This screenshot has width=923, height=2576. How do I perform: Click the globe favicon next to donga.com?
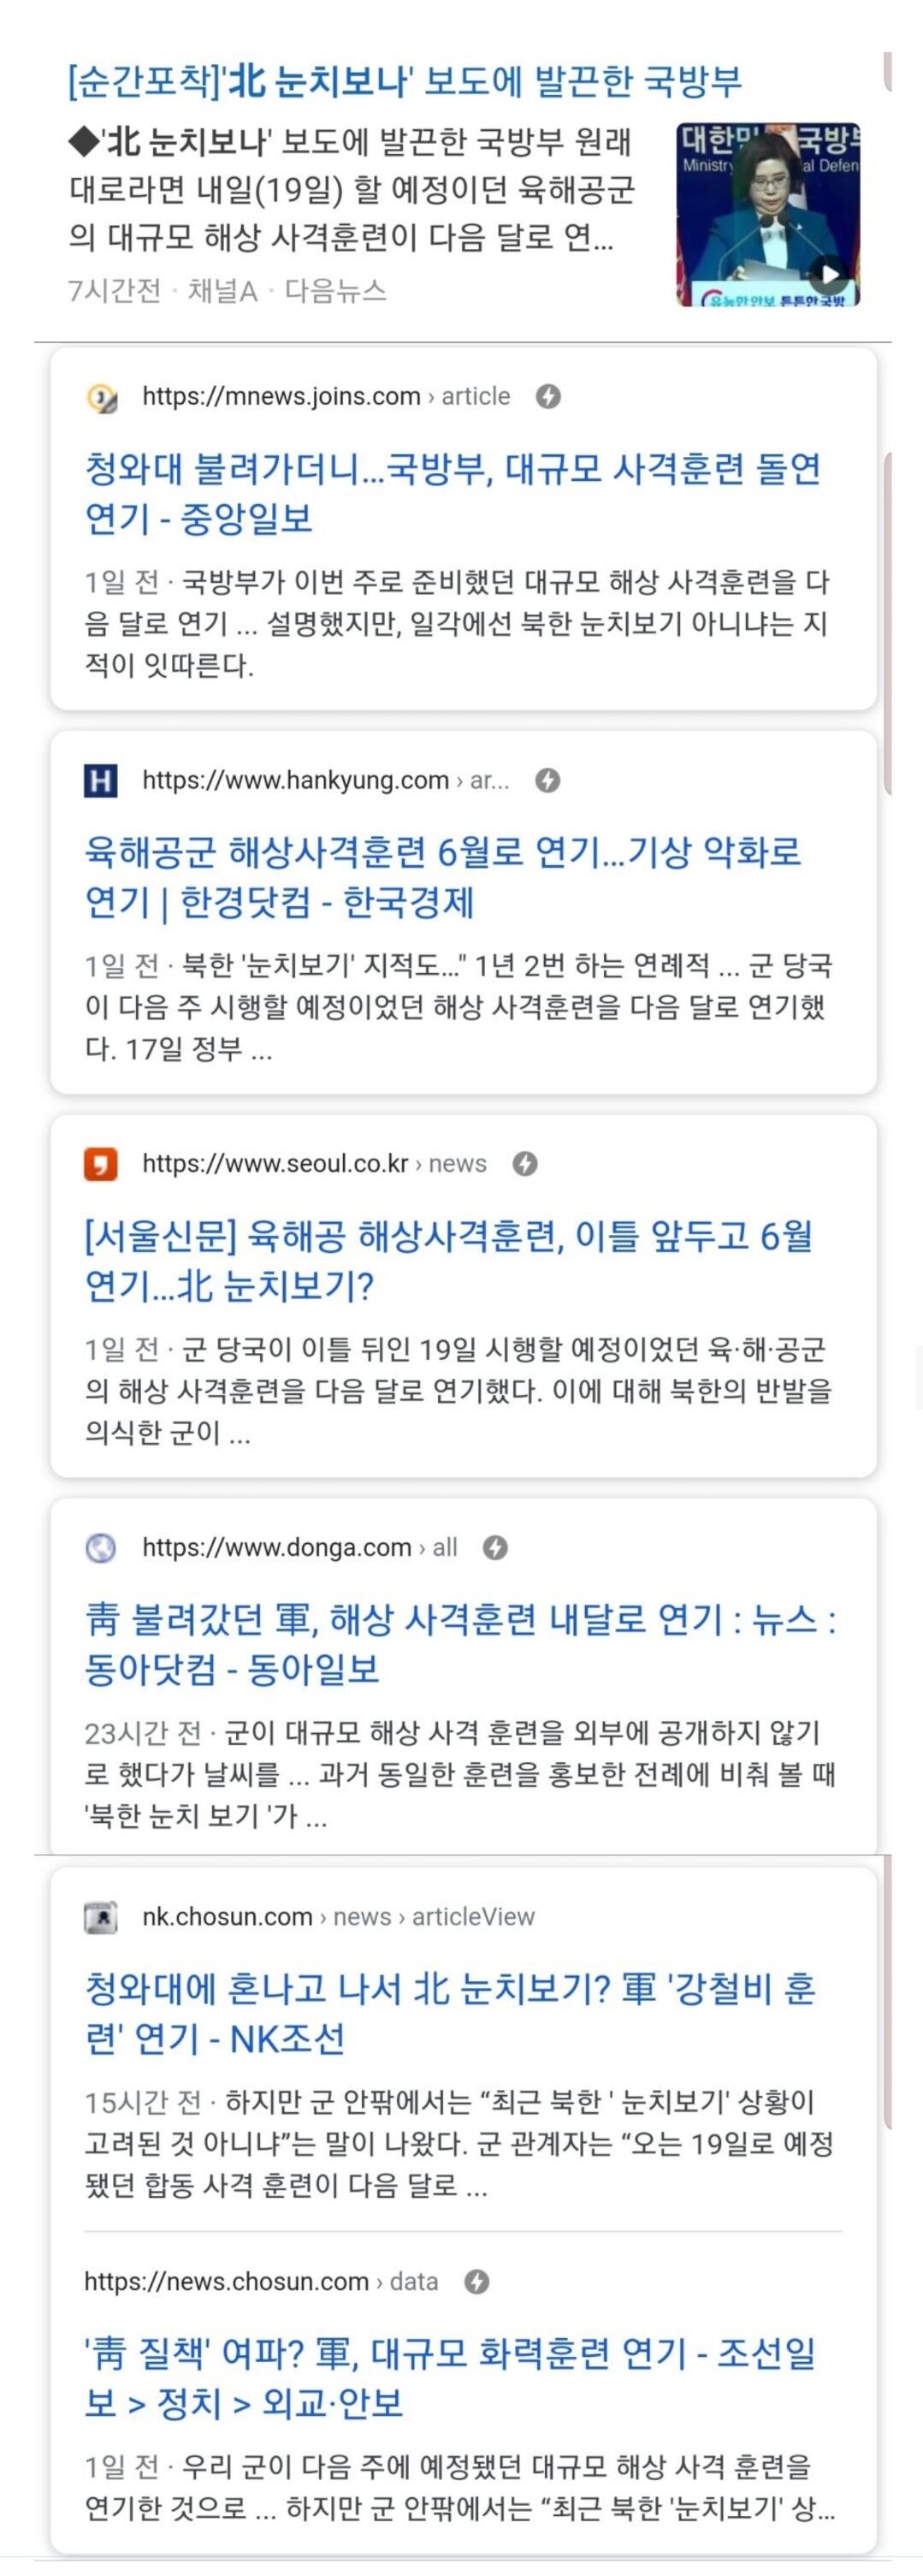(x=101, y=1548)
